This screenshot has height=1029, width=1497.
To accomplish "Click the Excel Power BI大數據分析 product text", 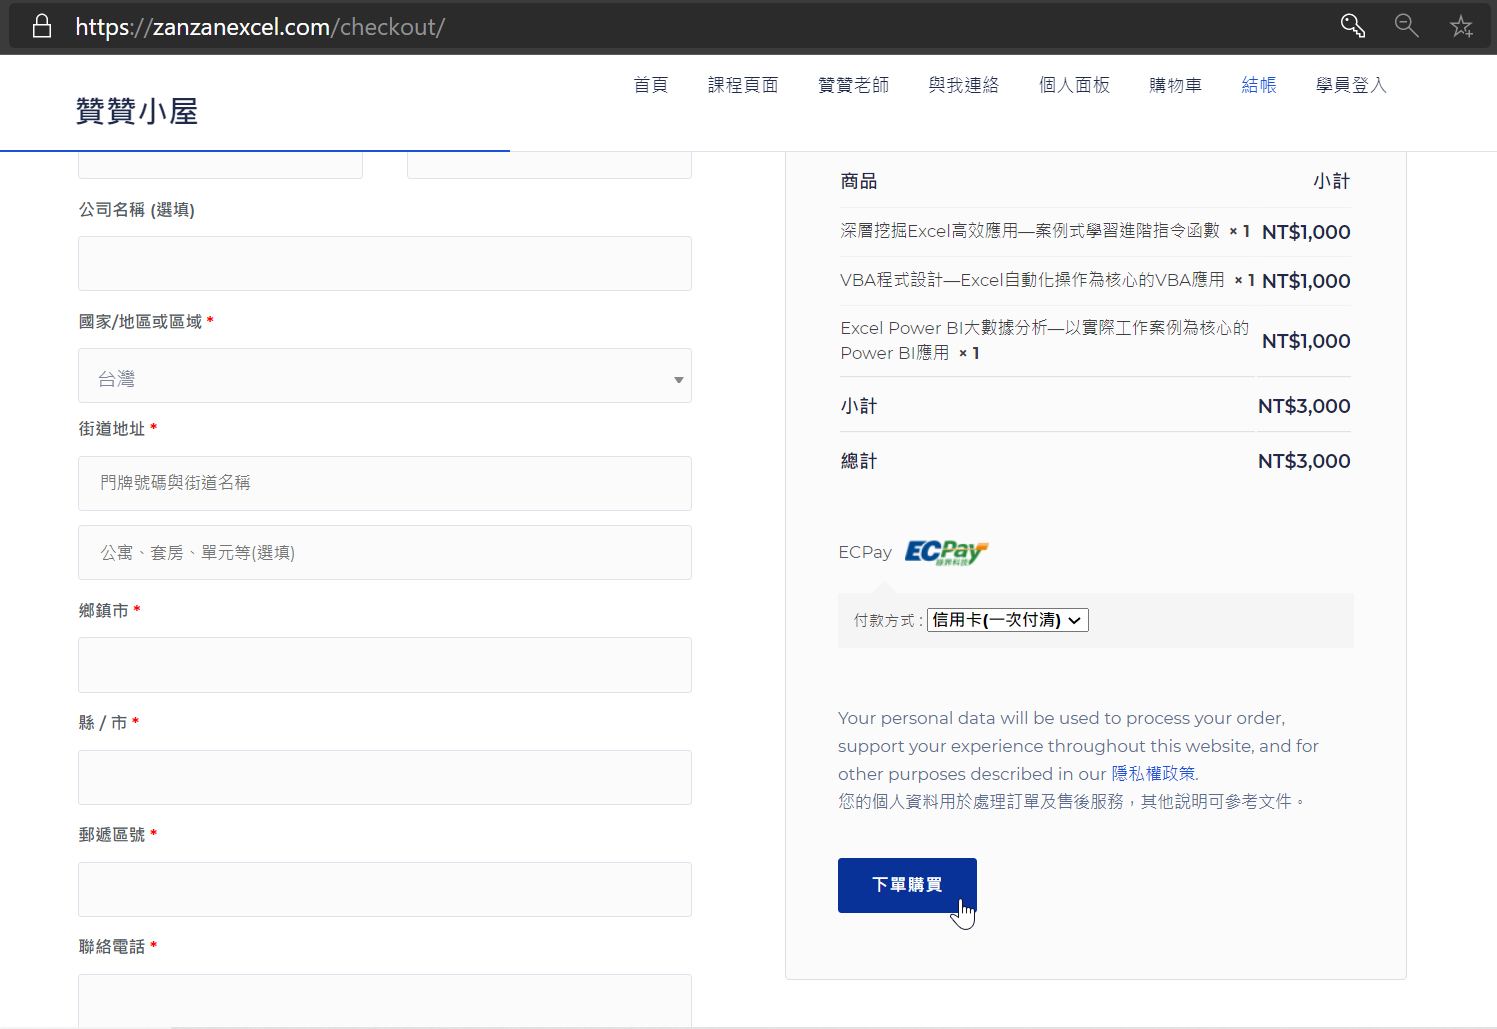I will pyautogui.click(x=1044, y=340).
